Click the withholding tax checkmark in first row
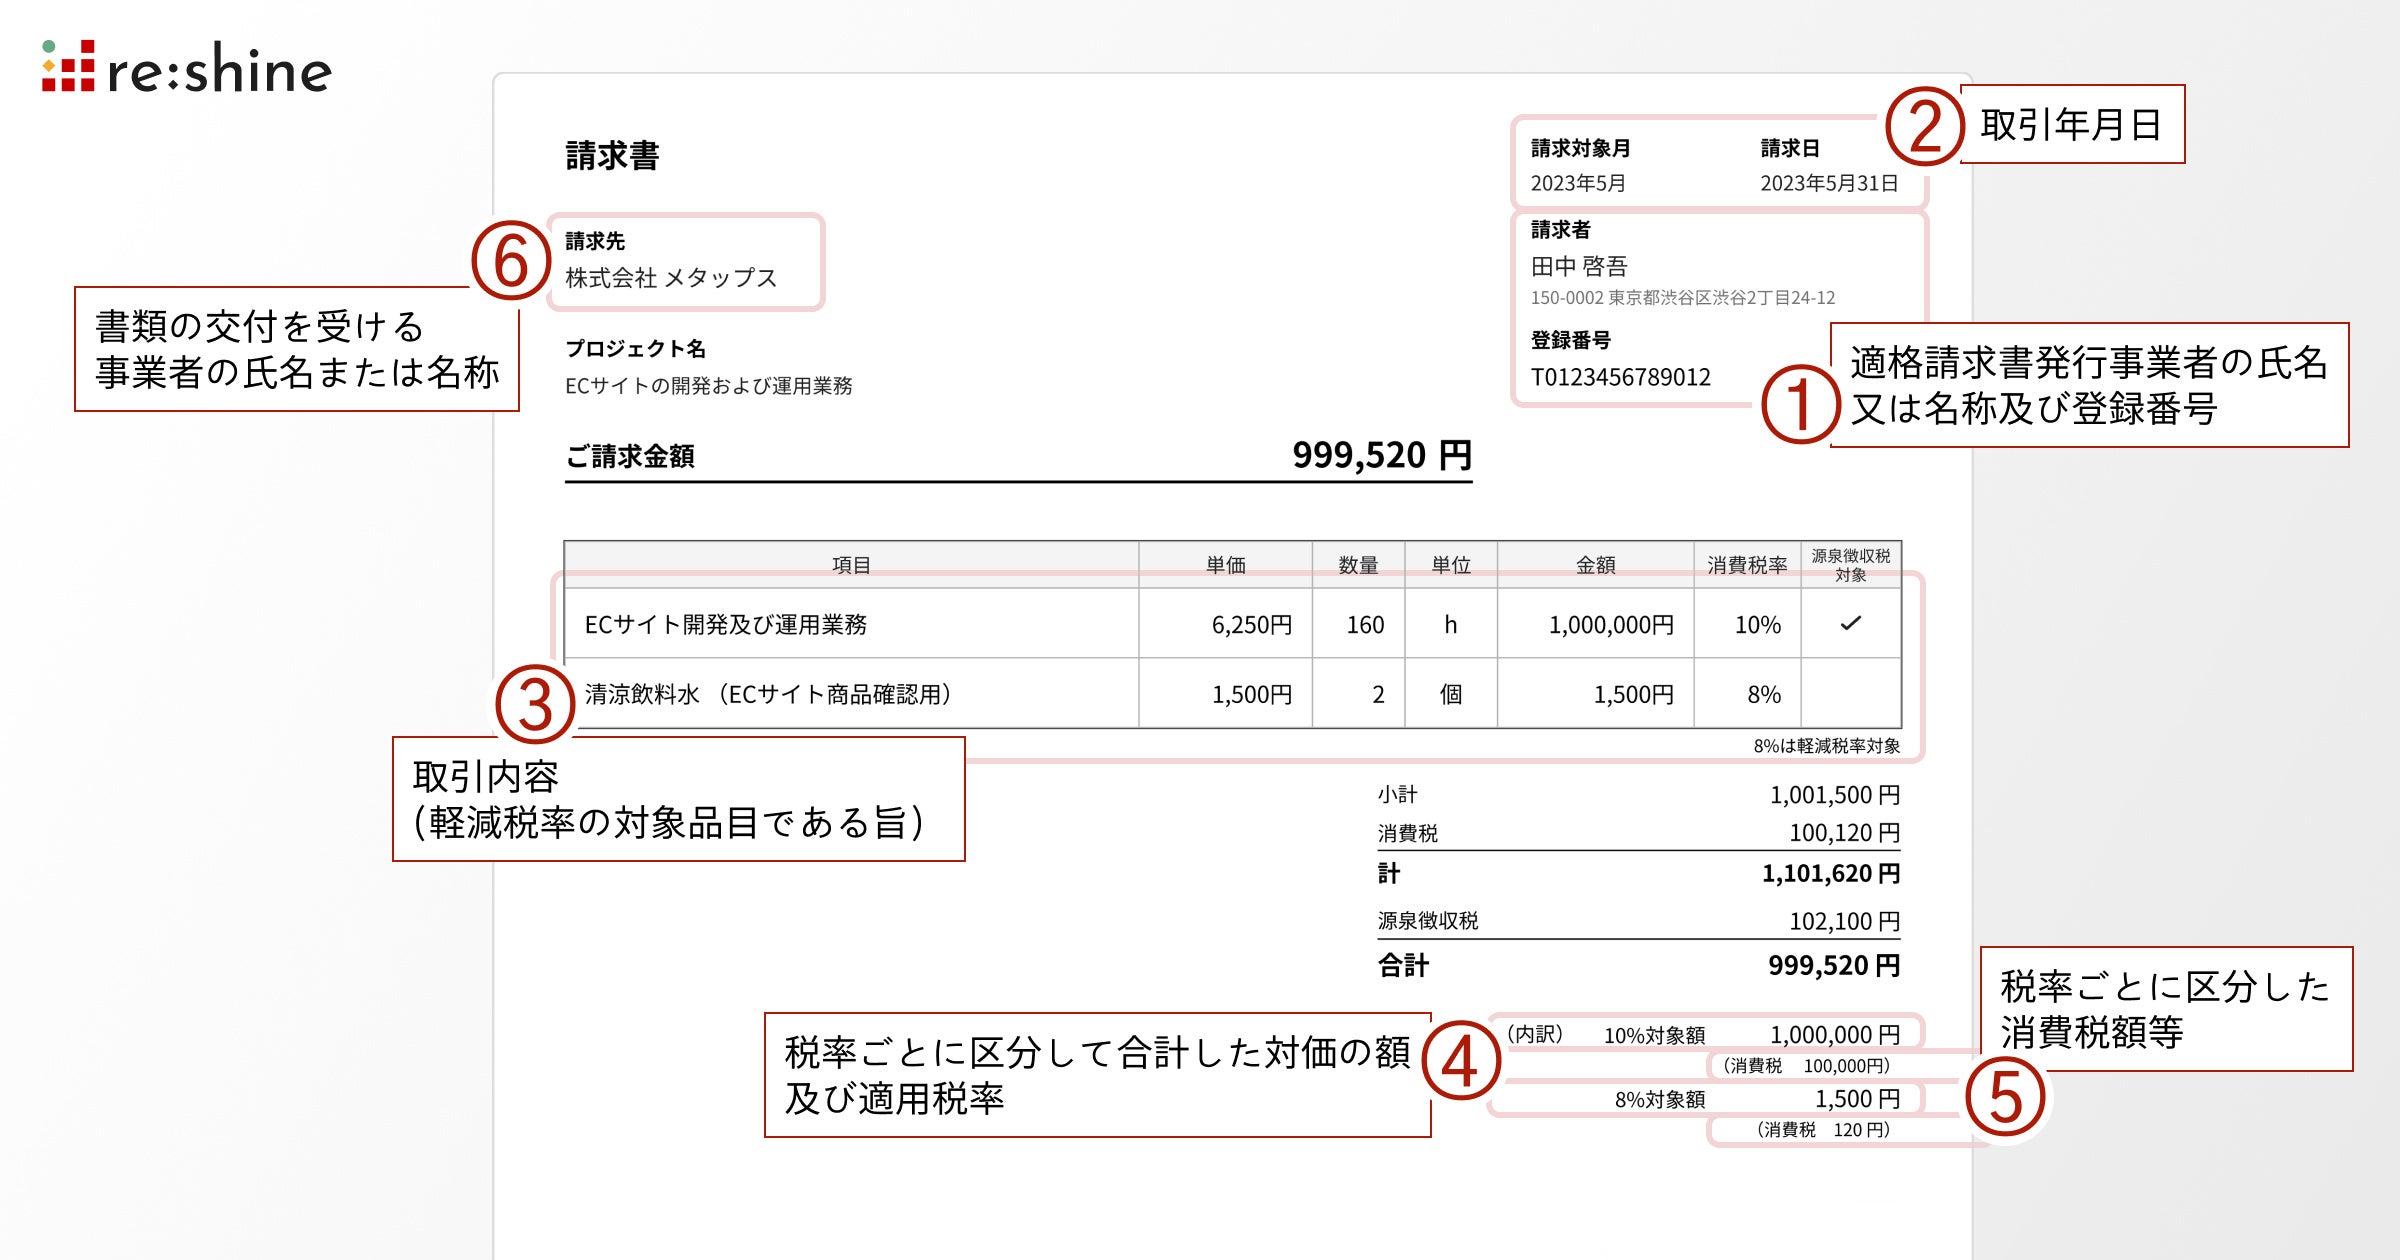2400x1260 pixels. 1850,624
